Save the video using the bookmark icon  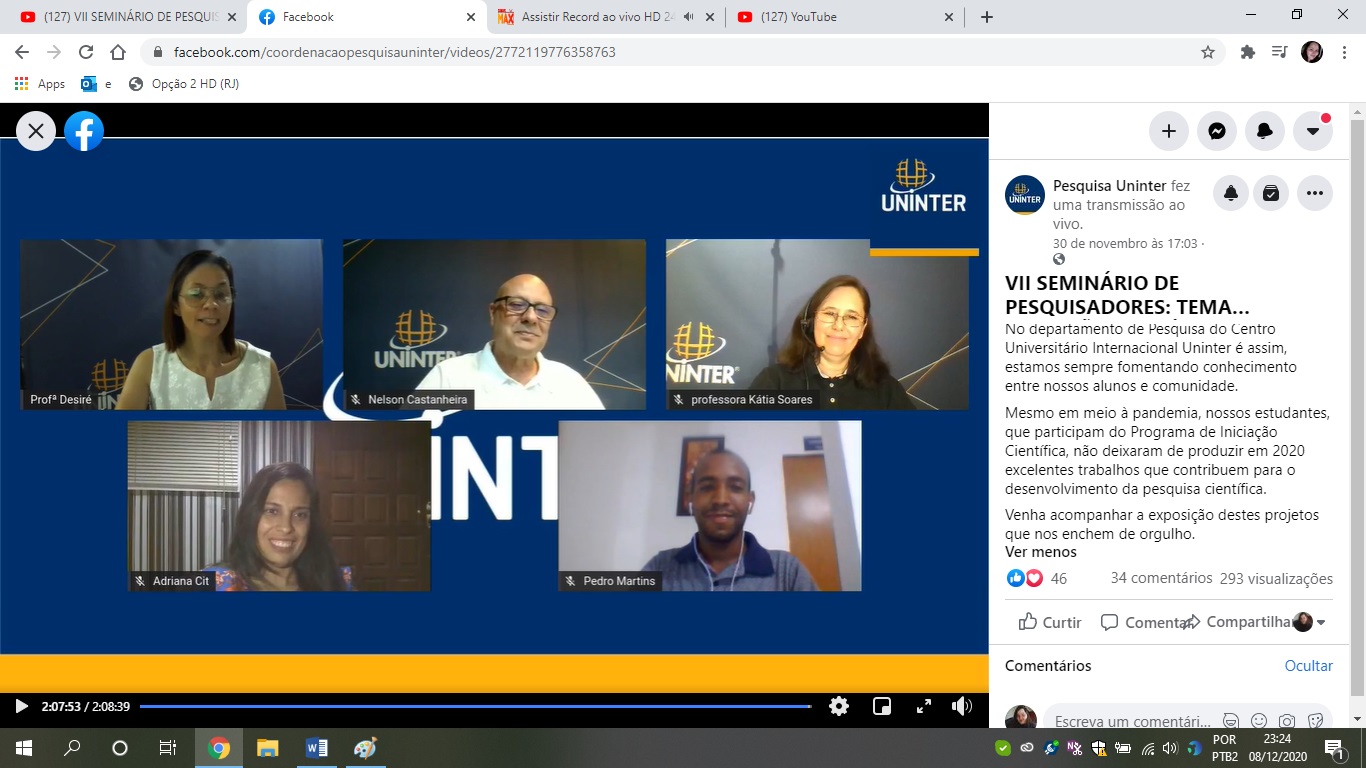pyautogui.click(x=1271, y=193)
